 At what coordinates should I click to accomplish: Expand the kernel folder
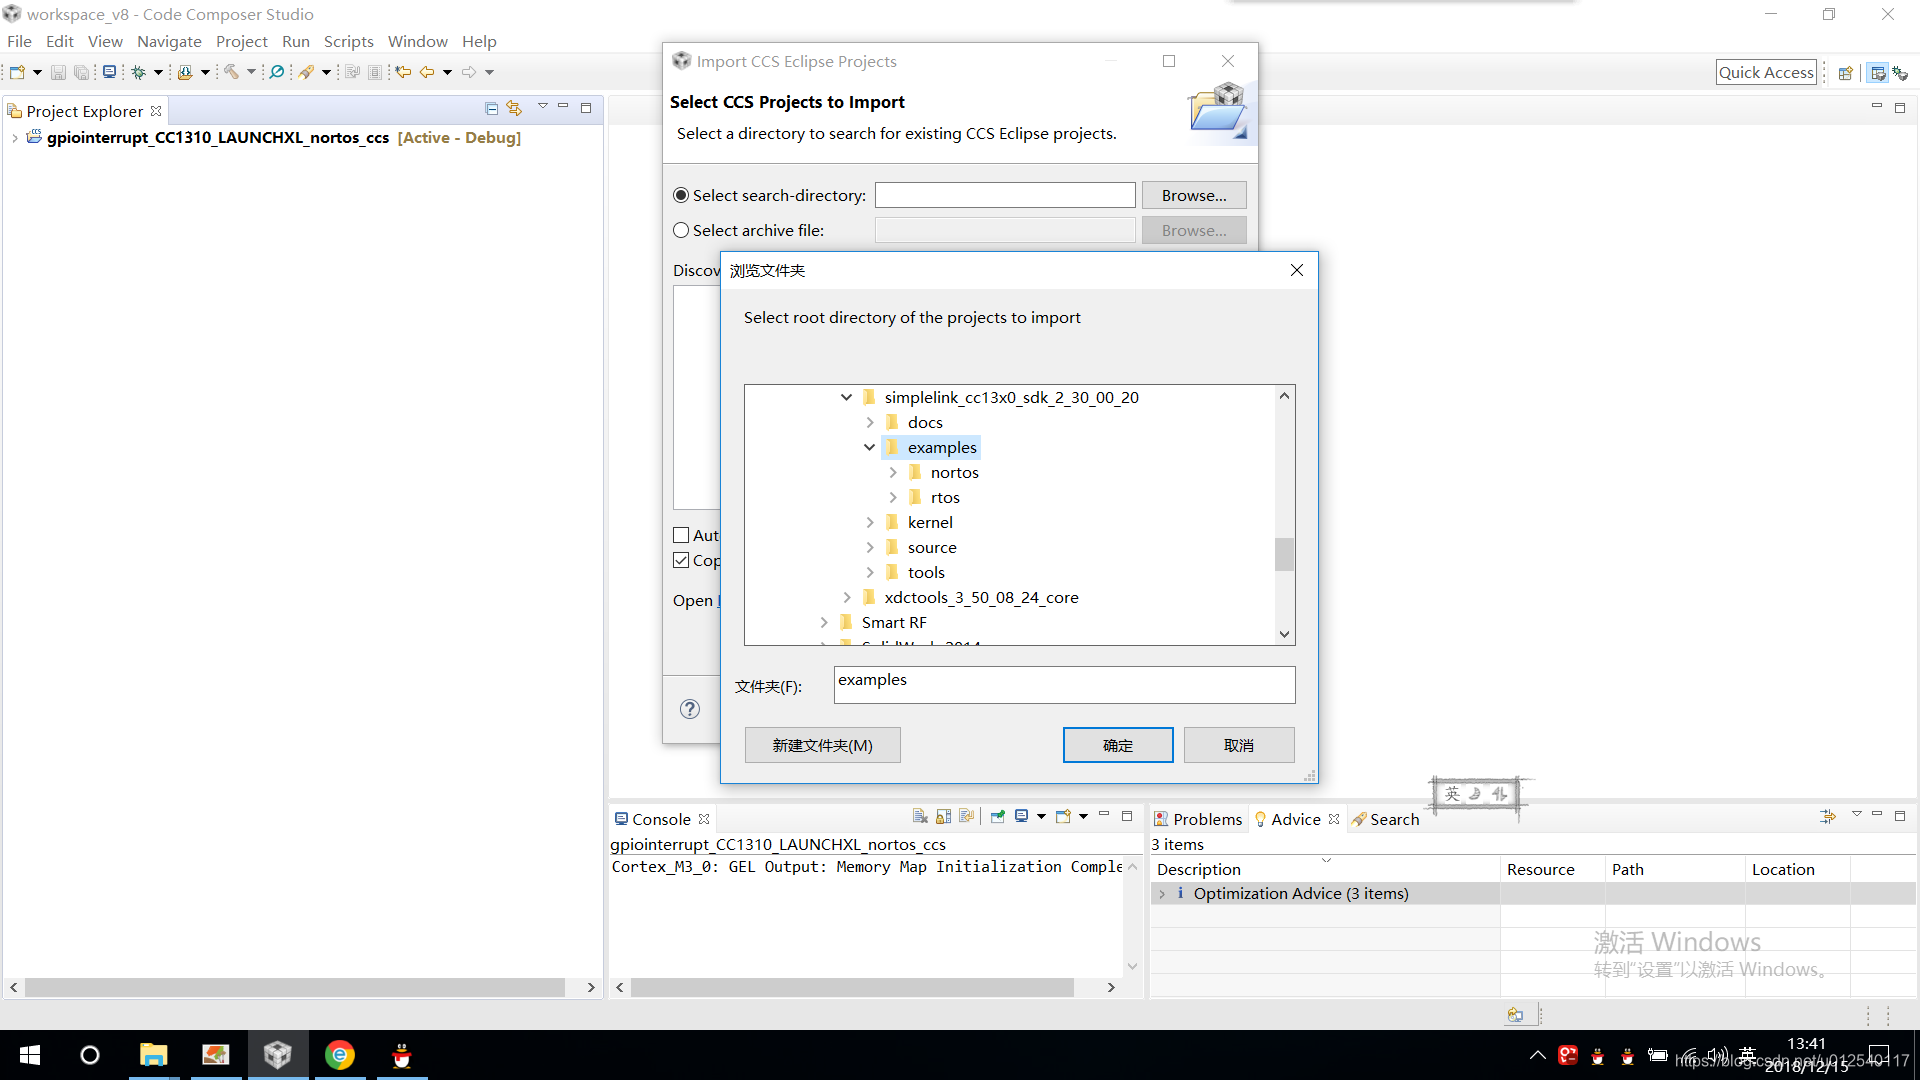(869, 522)
